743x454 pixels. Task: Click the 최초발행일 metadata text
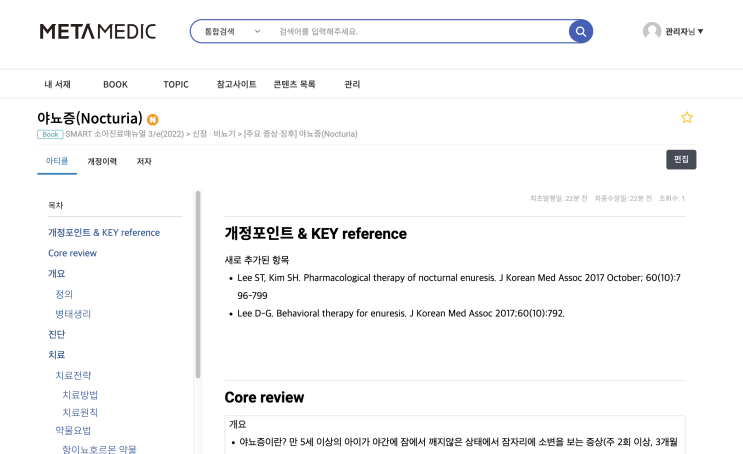(559, 198)
